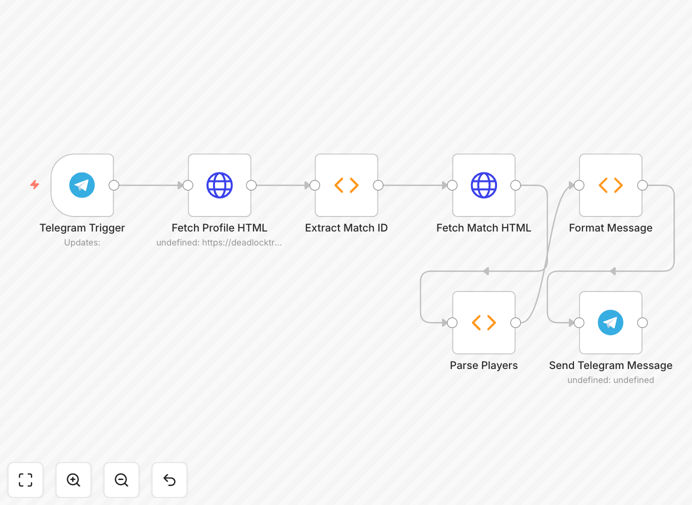Click Format Message input connector
Screen dimensions: 692x505
pyautogui.click(x=579, y=185)
